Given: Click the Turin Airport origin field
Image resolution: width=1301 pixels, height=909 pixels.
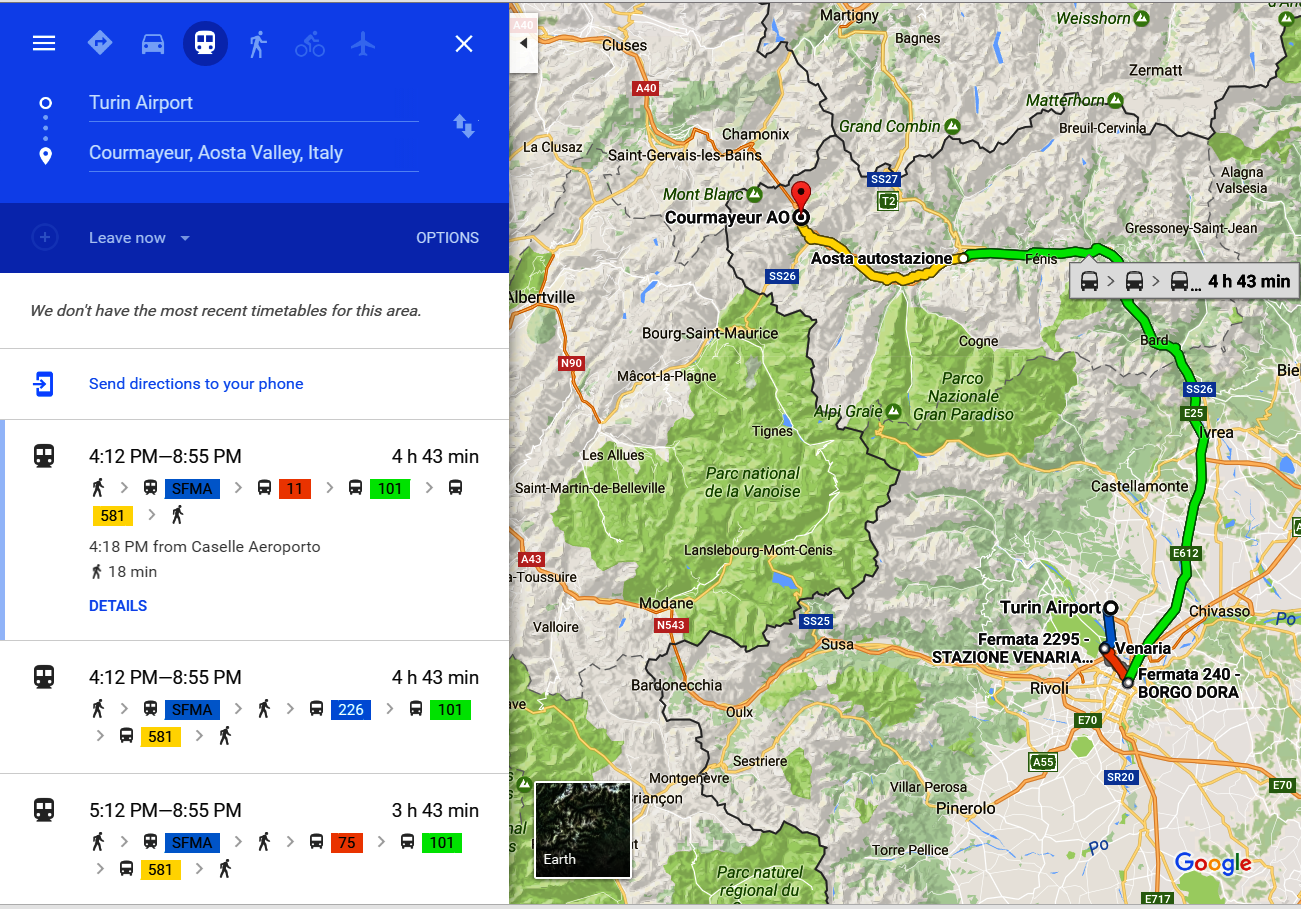Looking at the screenshot, I should (253, 103).
